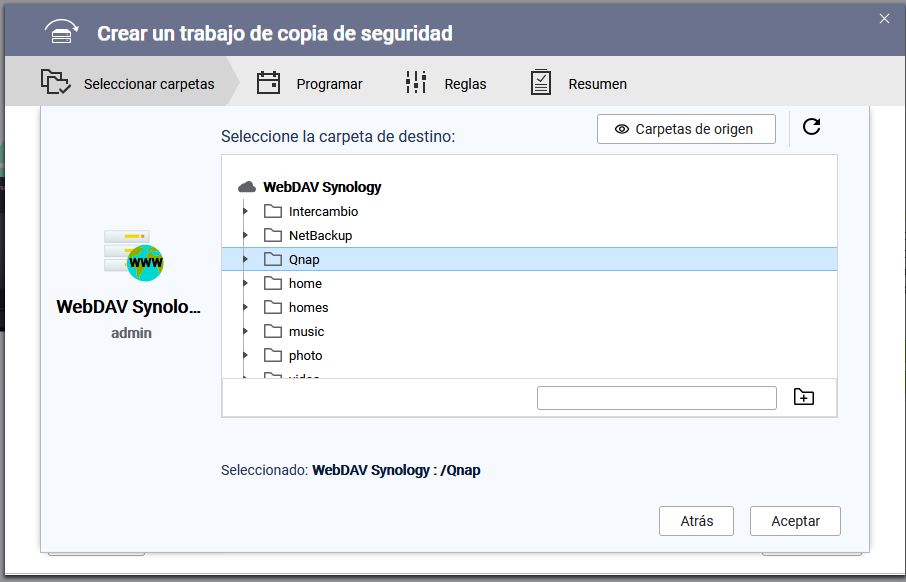Click the cloud icon beside WebDAV Synology root

pos(247,187)
